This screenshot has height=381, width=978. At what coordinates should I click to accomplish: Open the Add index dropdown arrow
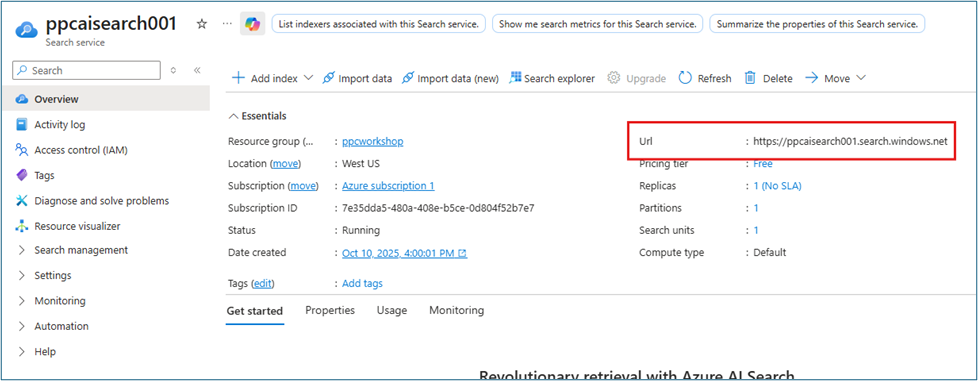click(x=308, y=78)
